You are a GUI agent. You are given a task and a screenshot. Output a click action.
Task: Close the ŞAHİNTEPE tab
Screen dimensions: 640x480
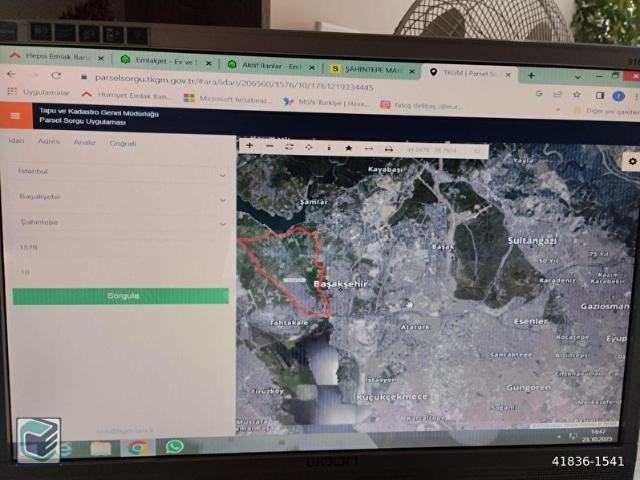tap(412, 71)
